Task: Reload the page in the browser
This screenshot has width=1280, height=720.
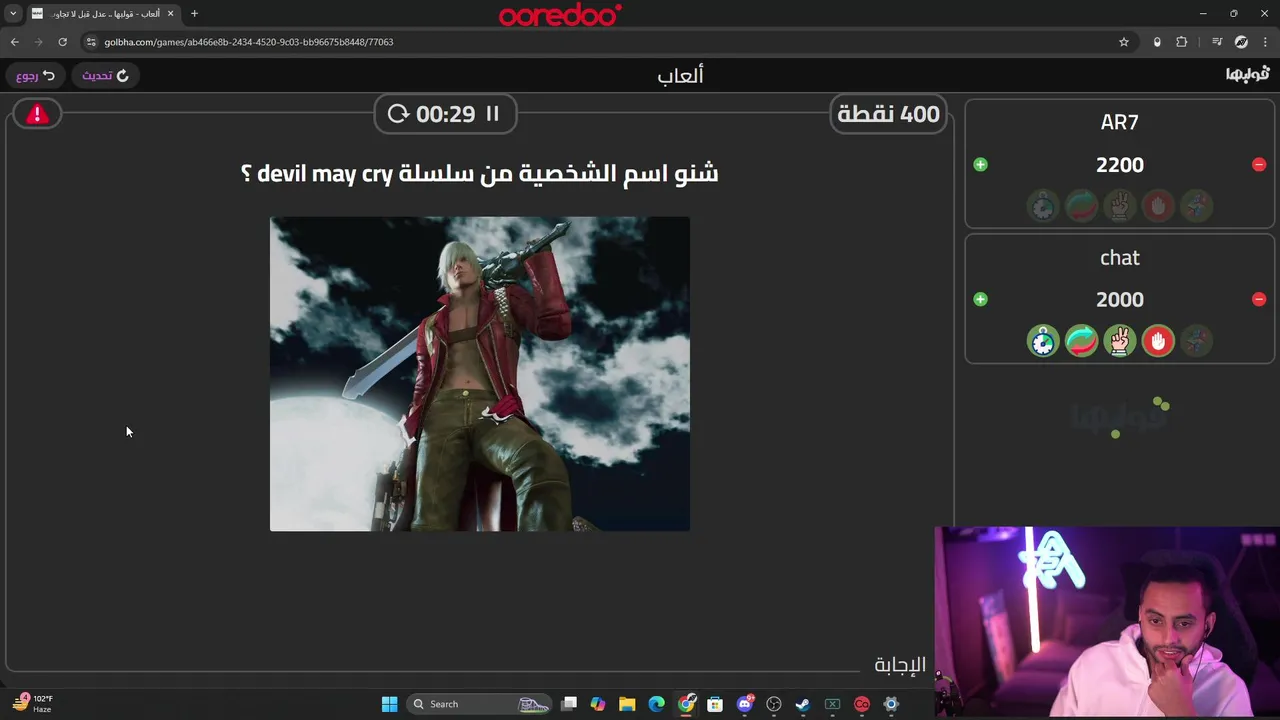Action: (x=62, y=42)
